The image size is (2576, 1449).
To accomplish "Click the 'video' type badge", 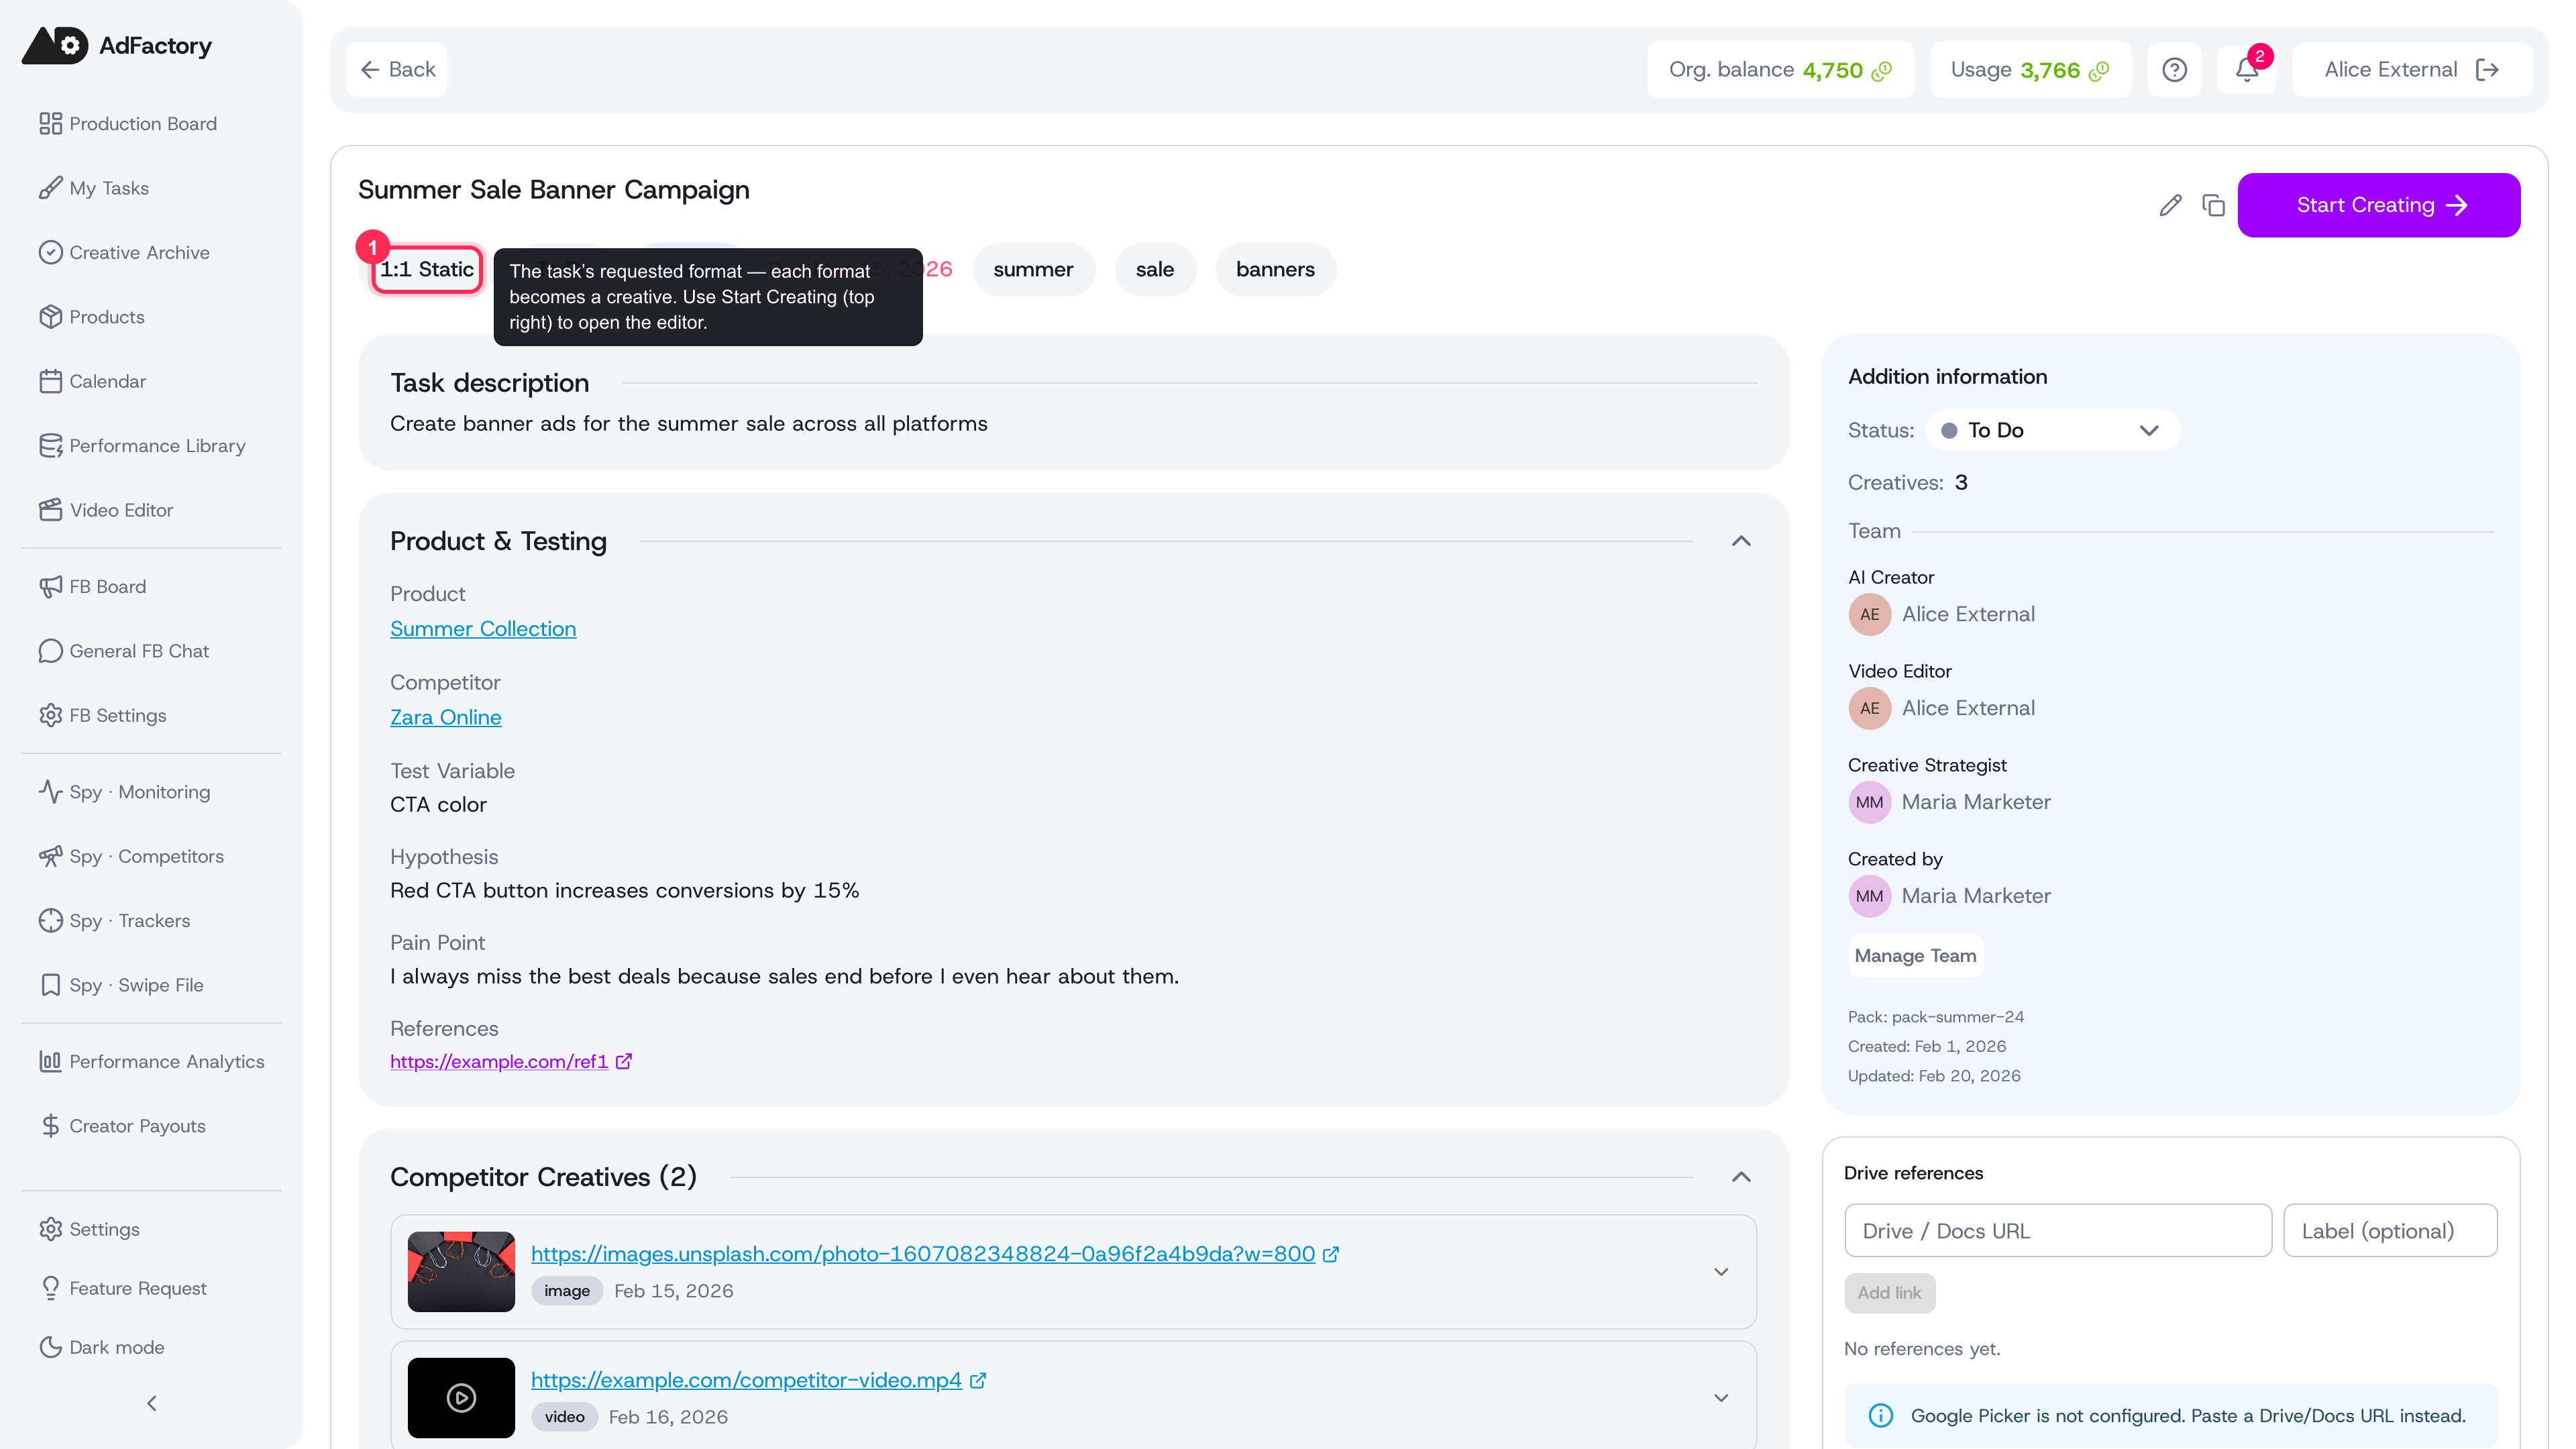I will coord(564,1416).
